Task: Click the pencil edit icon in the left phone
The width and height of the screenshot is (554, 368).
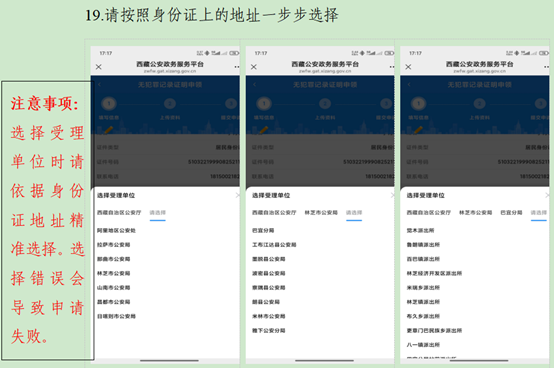Action: click(x=108, y=130)
